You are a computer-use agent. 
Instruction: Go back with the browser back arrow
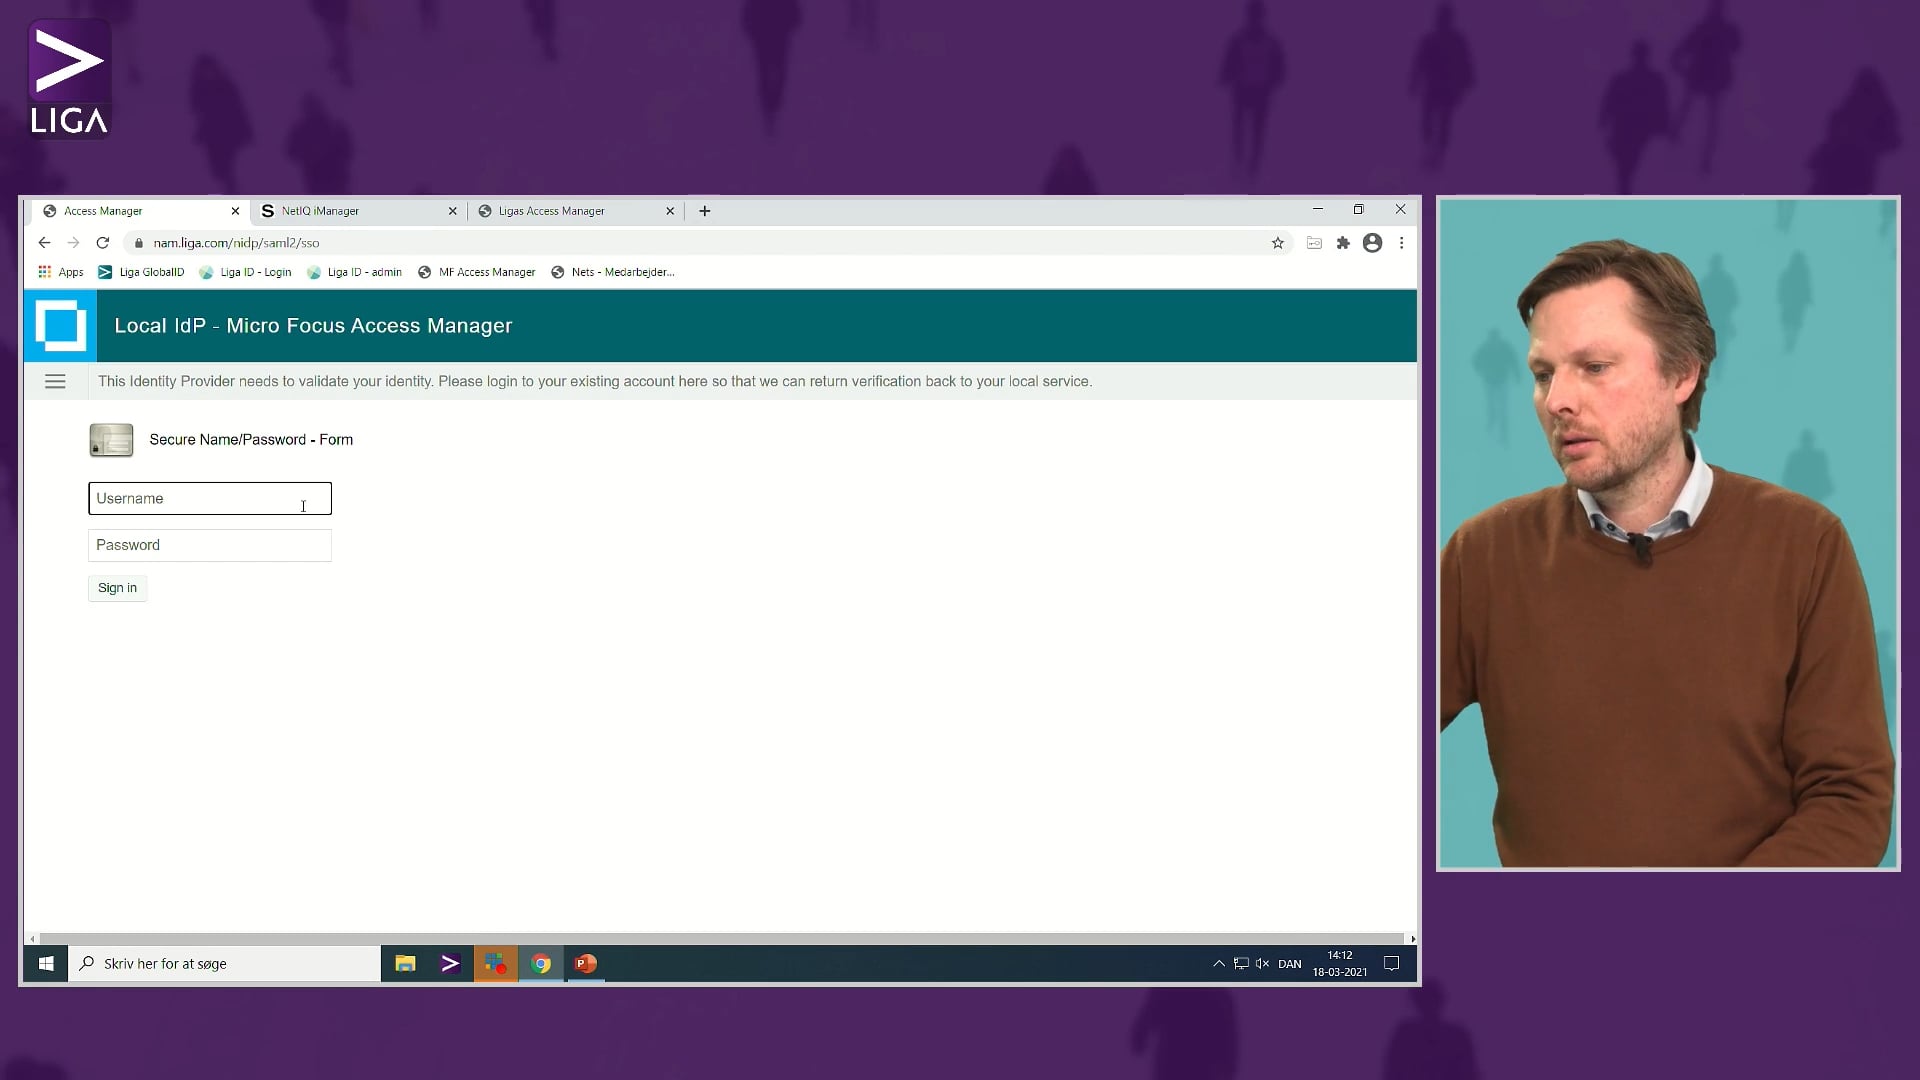click(x=44, y=243)
